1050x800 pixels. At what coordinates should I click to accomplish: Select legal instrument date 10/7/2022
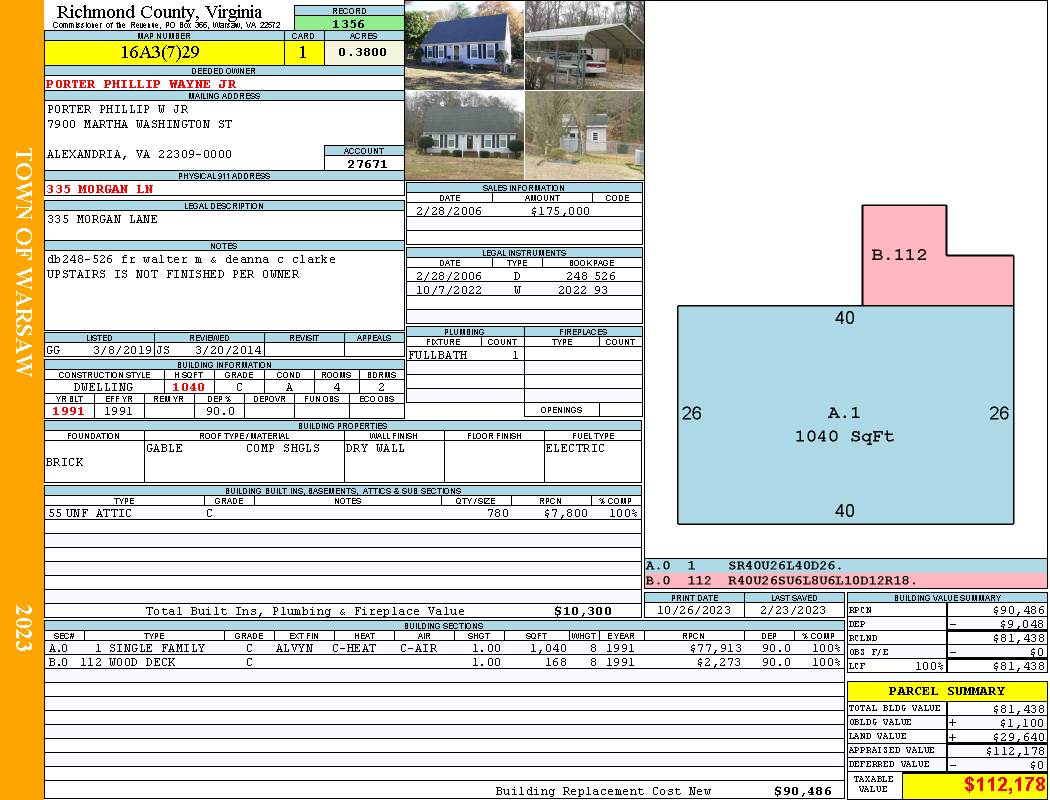pyautogui.click(x=449, y=290)
